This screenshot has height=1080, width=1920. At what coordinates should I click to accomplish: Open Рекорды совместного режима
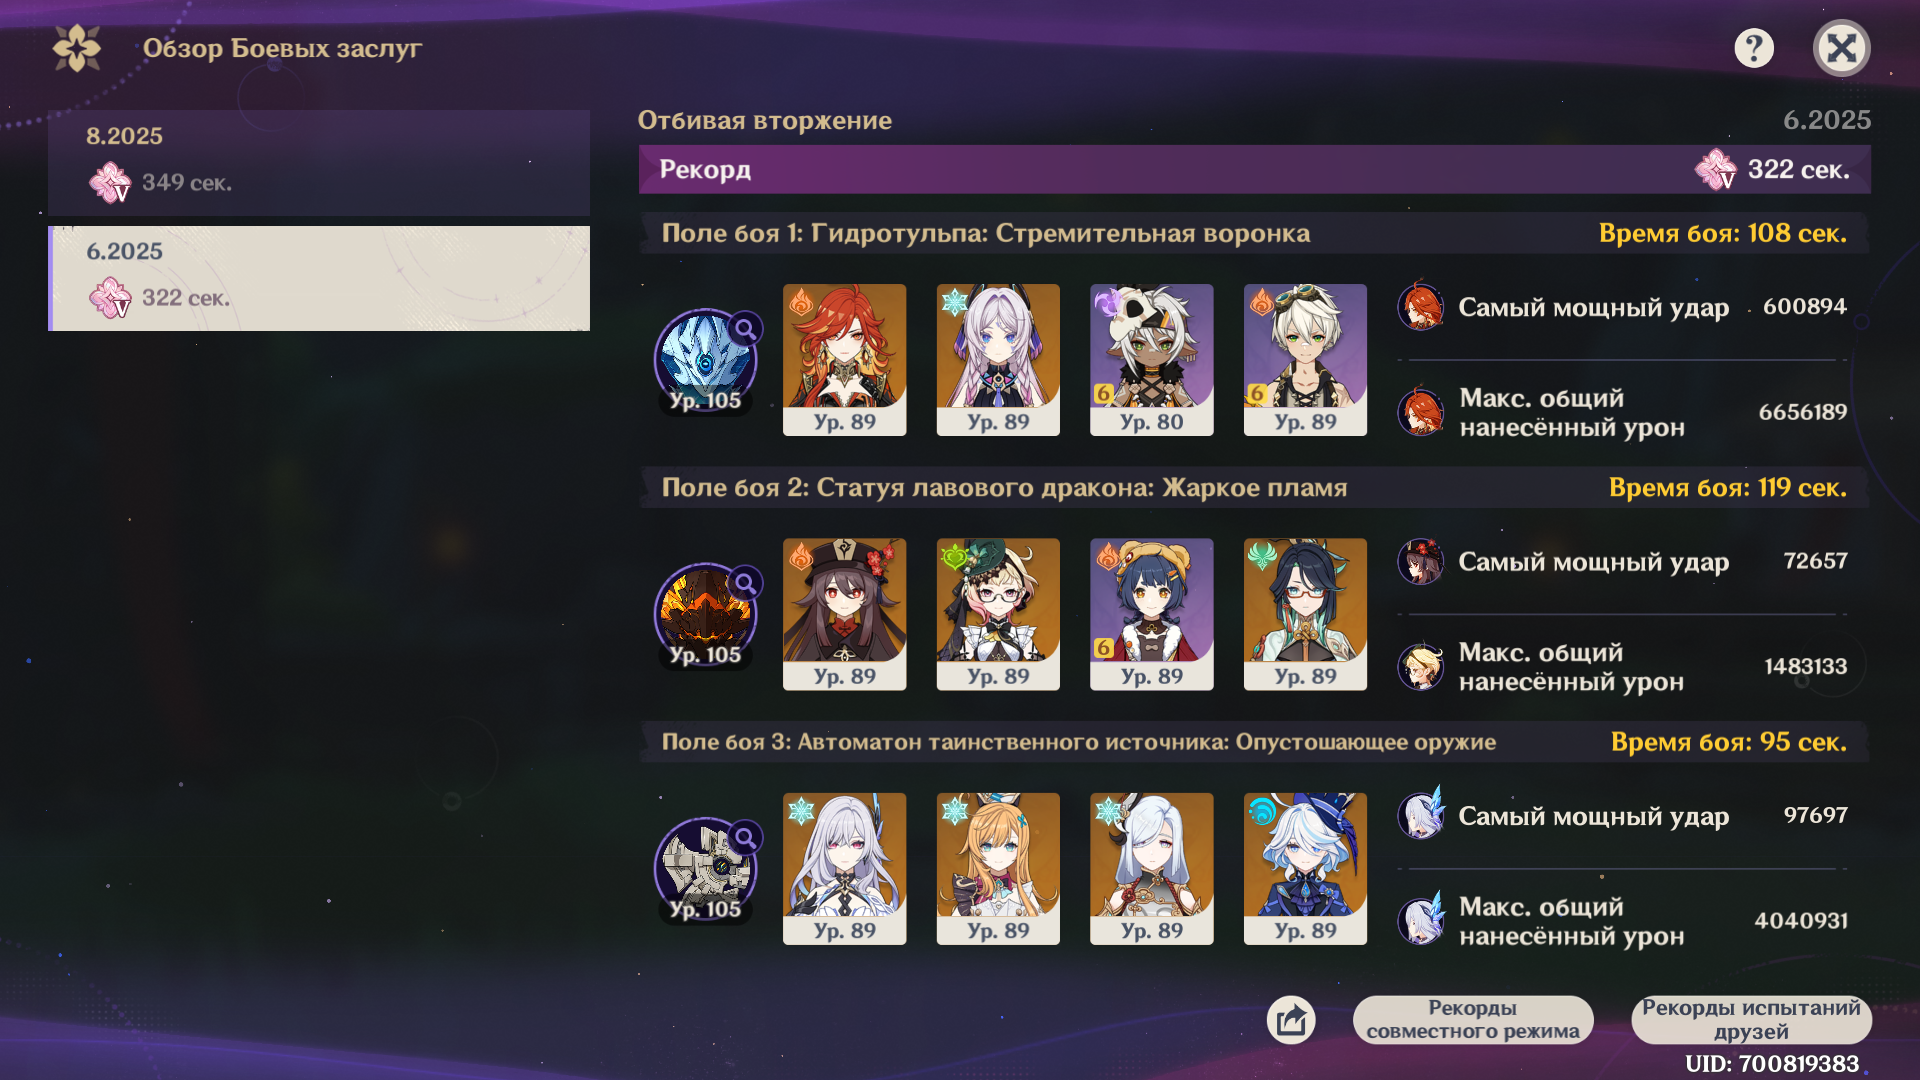click(1473, 1020)
